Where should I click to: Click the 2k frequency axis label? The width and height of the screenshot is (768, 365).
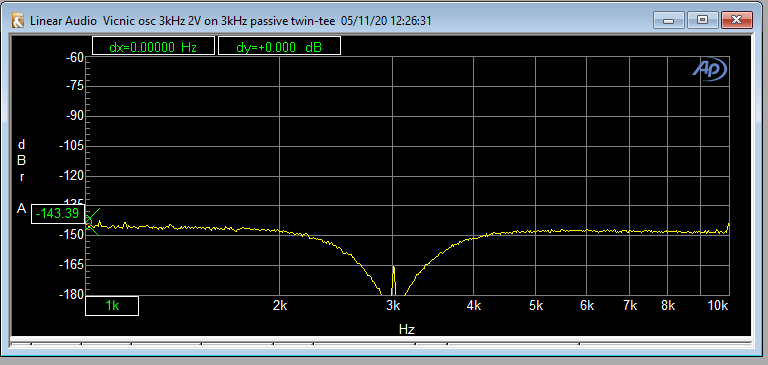pos(280,306)
